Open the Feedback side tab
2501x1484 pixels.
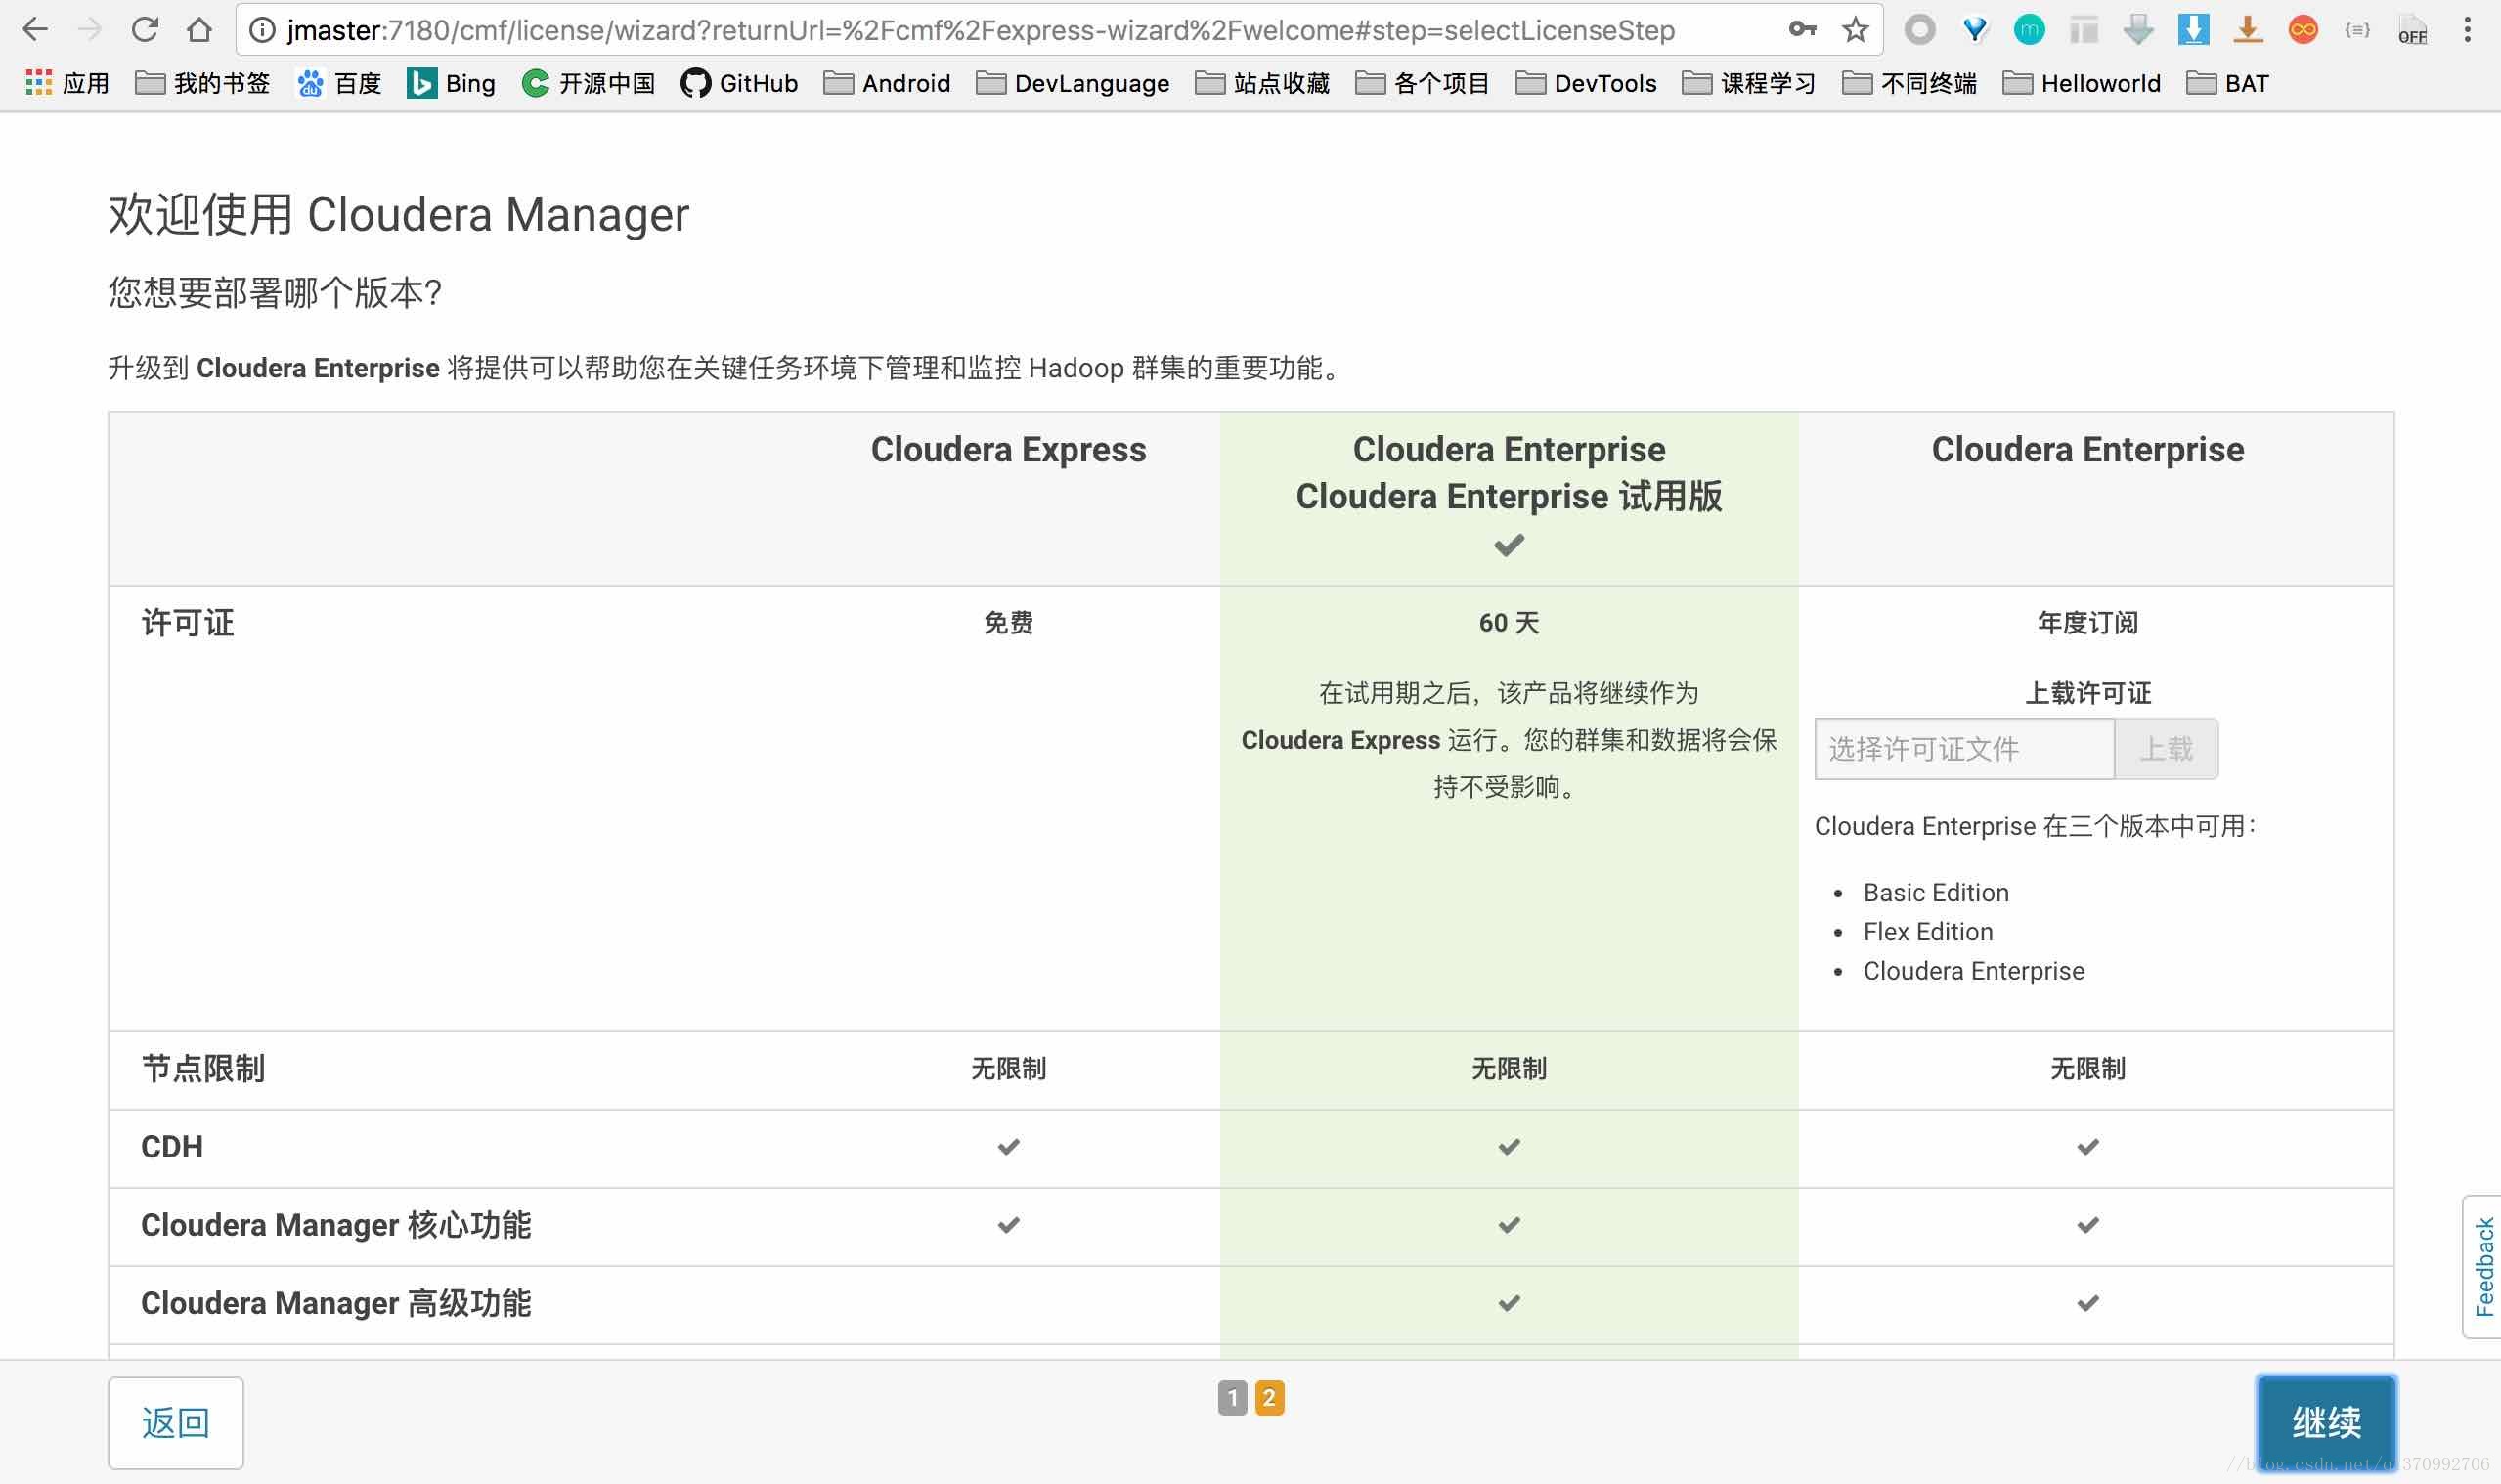tap(2483, 1266)
